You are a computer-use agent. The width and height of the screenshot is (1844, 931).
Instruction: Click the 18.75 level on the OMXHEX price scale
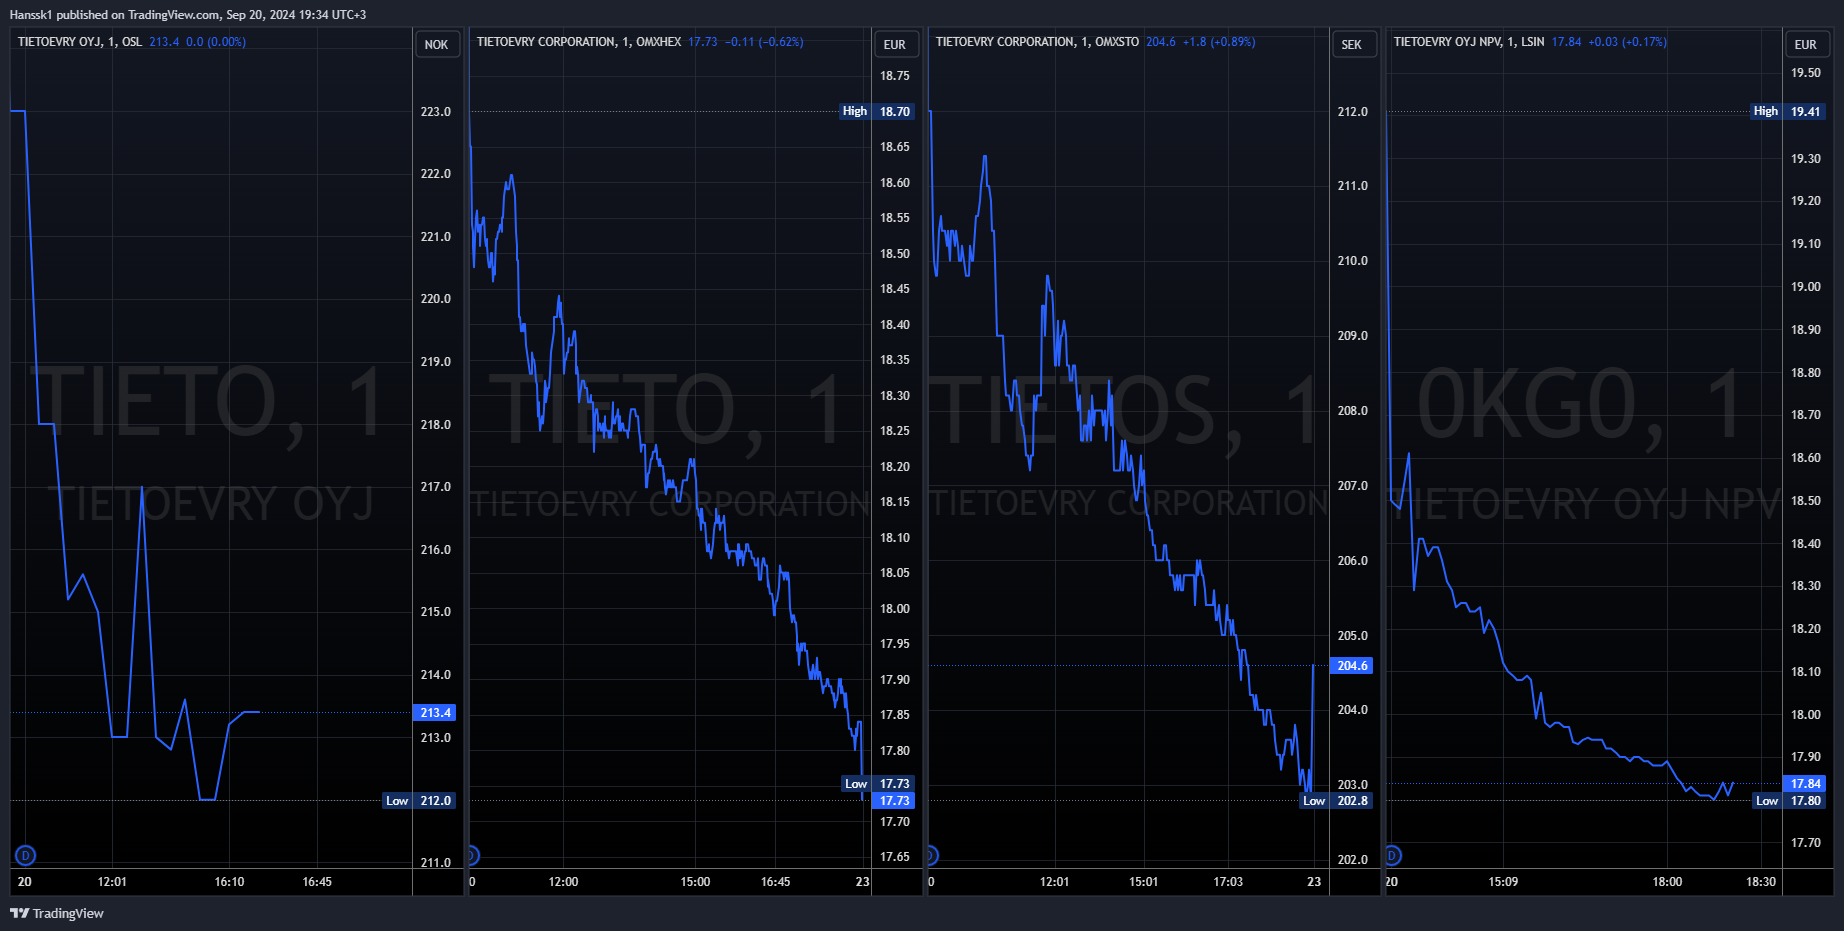coord(895,76)
